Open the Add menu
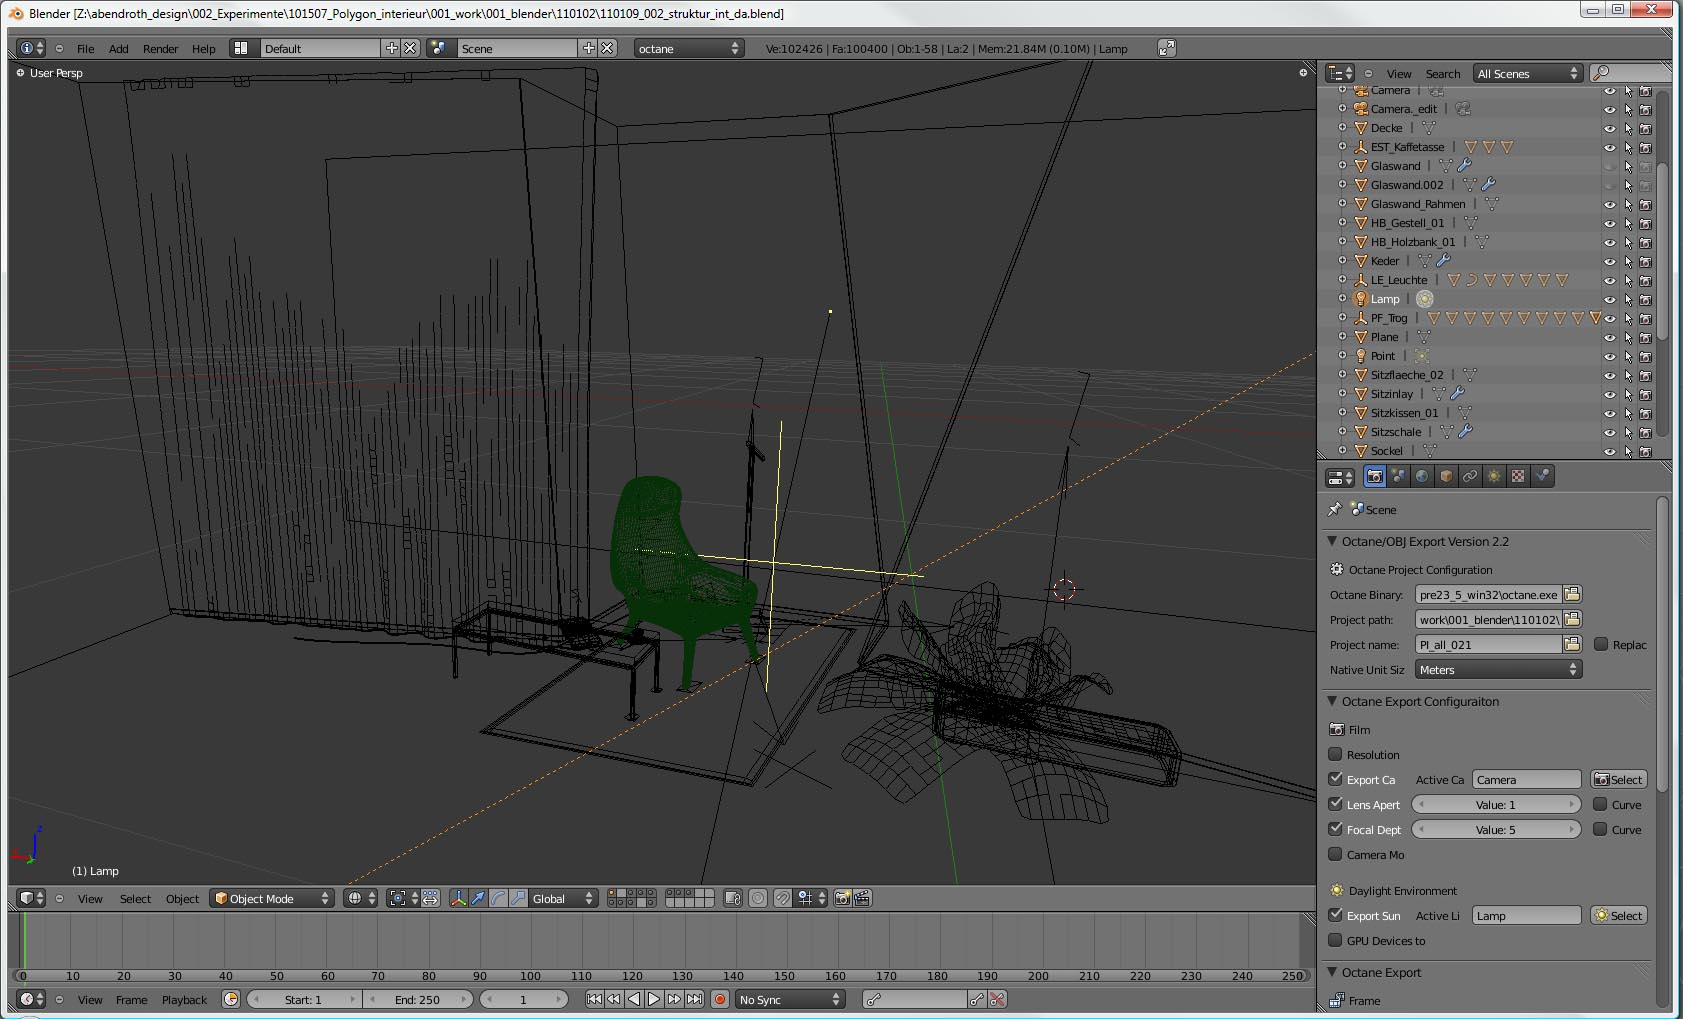 [x=118, y=48]
